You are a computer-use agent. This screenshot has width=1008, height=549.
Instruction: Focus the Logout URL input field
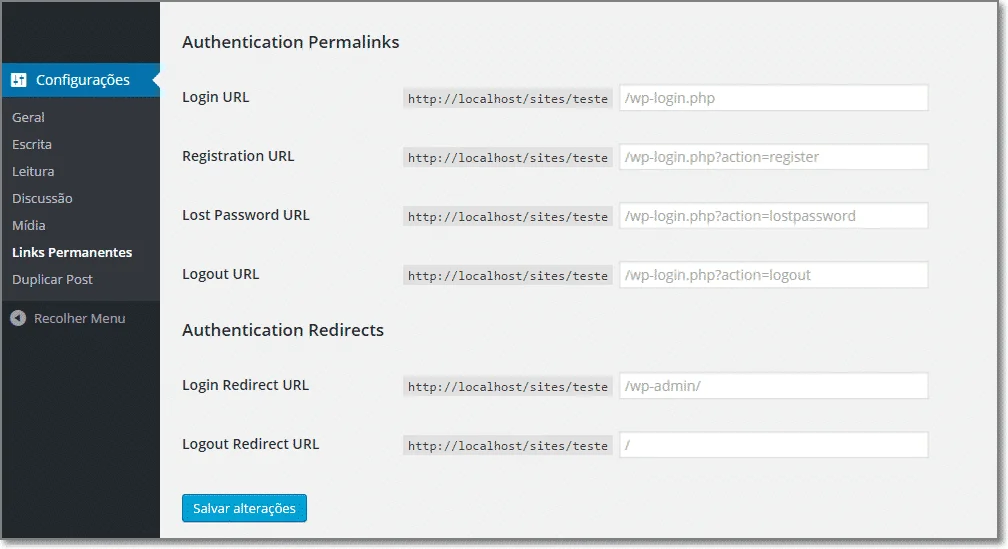(773, 275)
